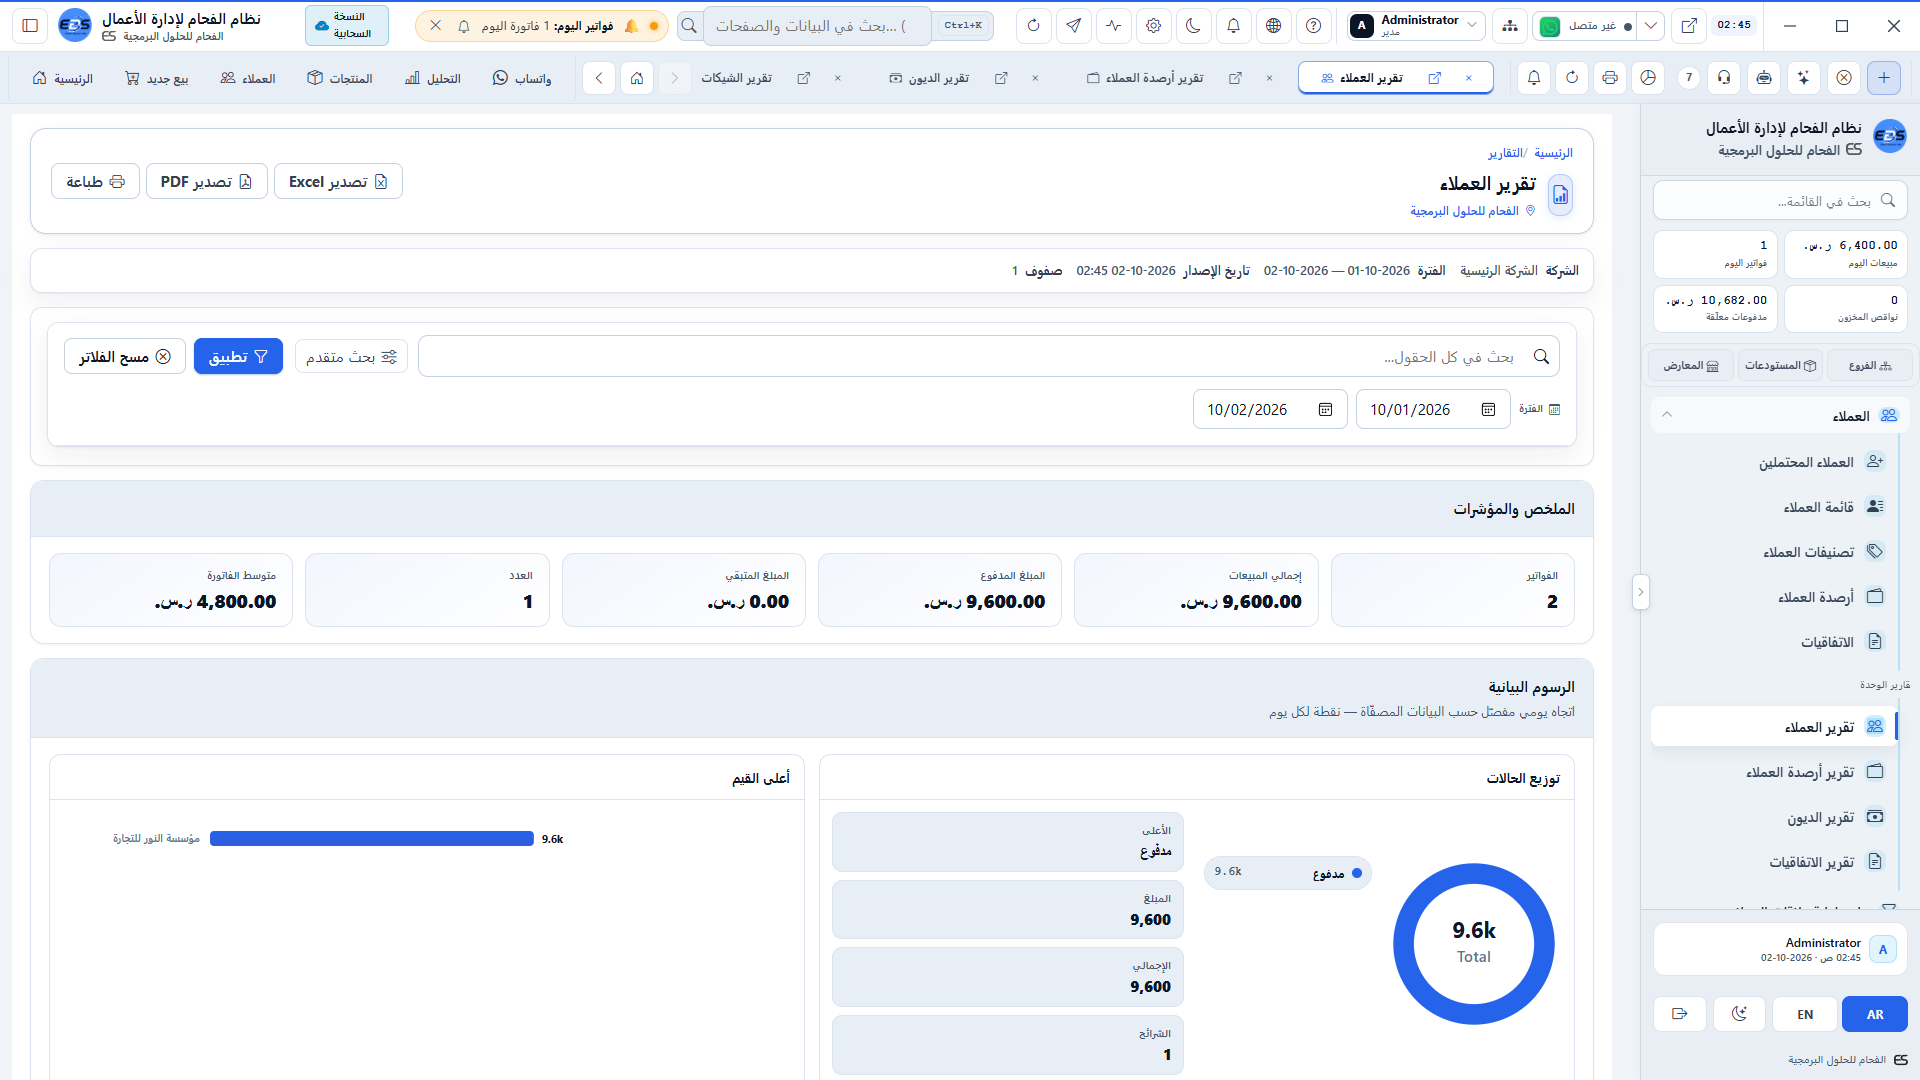Toggle the sidebar panel icon at top-left
Viewport: 1920px width, 1080px height.
30,26
